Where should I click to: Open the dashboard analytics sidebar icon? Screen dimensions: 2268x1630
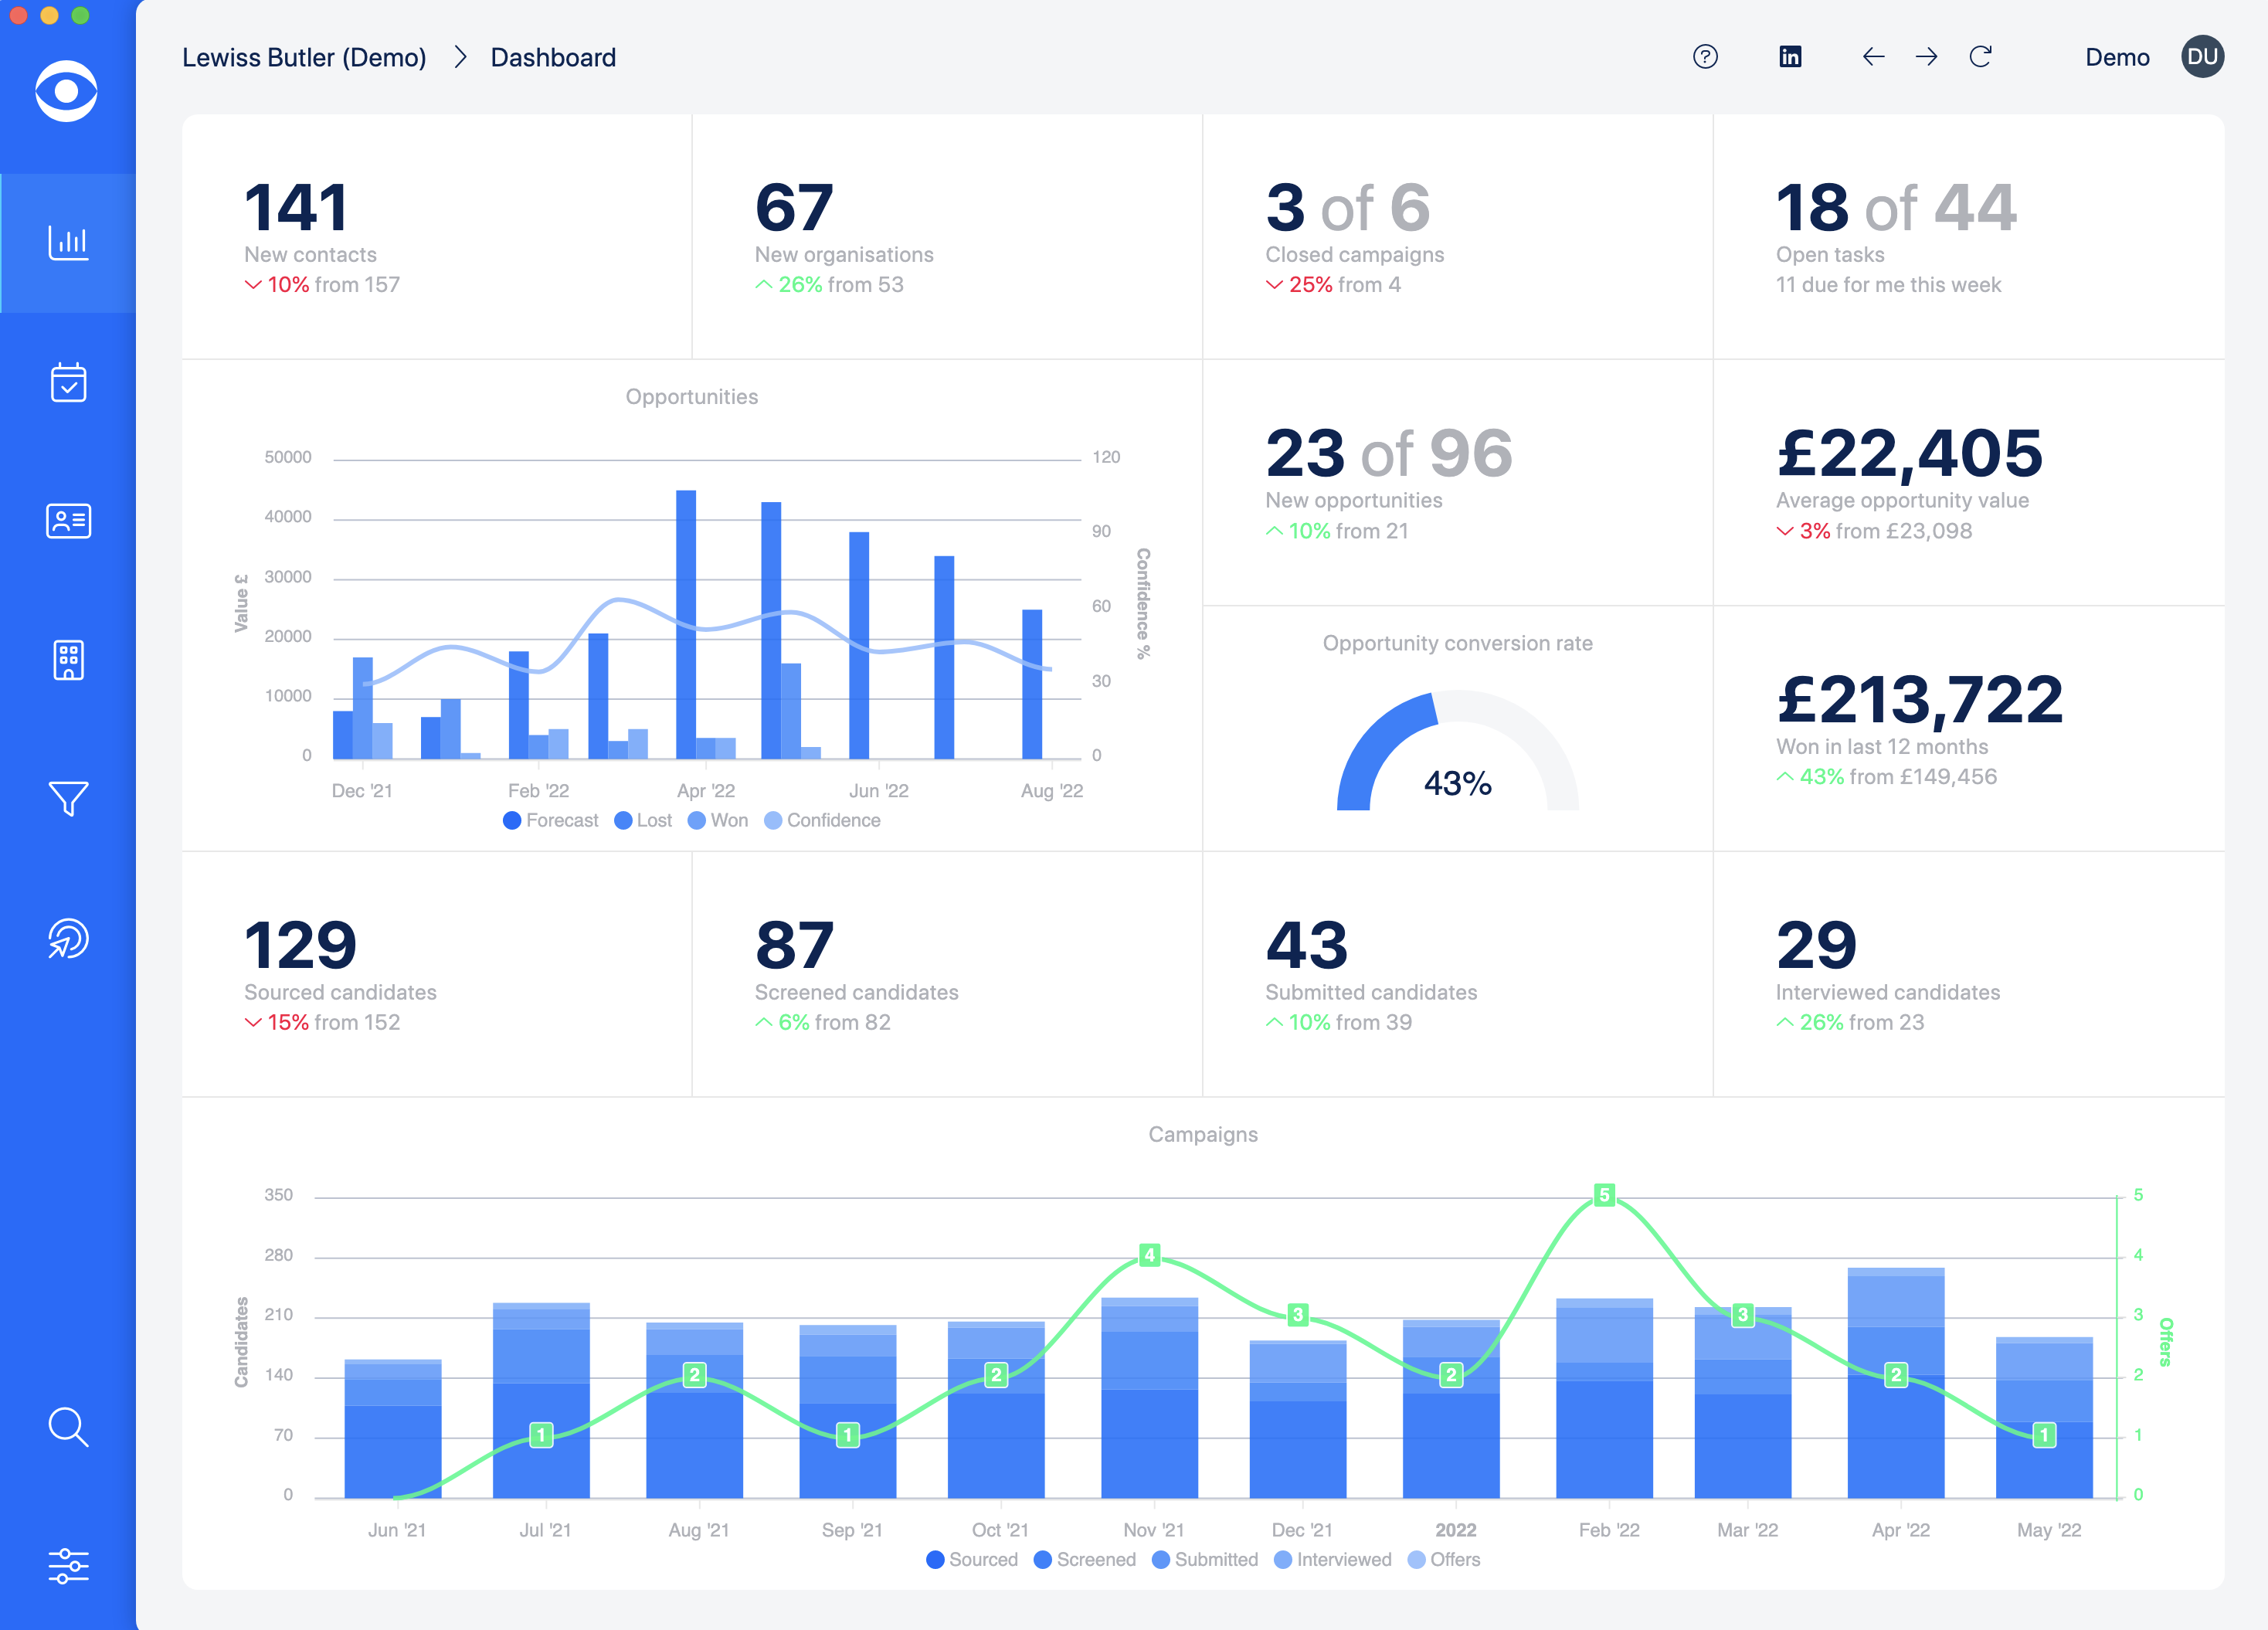(68, 242)
